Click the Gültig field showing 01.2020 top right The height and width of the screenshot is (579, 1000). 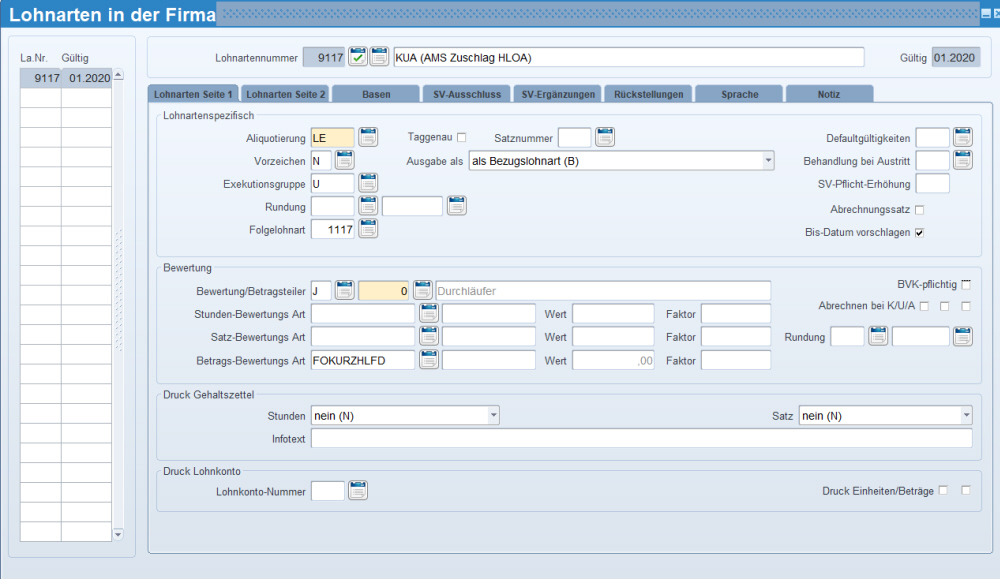click(x=955, y=57)
